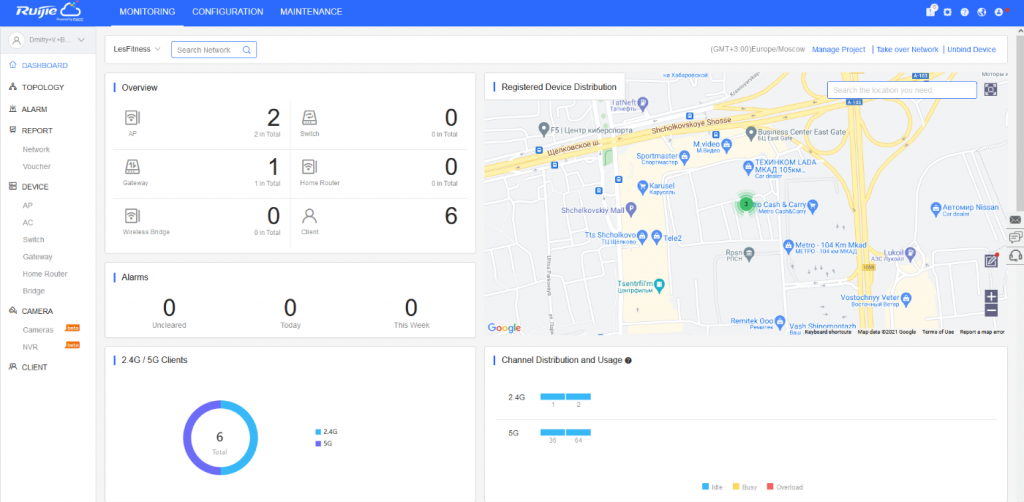Click the Manage Project link
This screenshot has height=502, width=1024.
pos(838,49)
